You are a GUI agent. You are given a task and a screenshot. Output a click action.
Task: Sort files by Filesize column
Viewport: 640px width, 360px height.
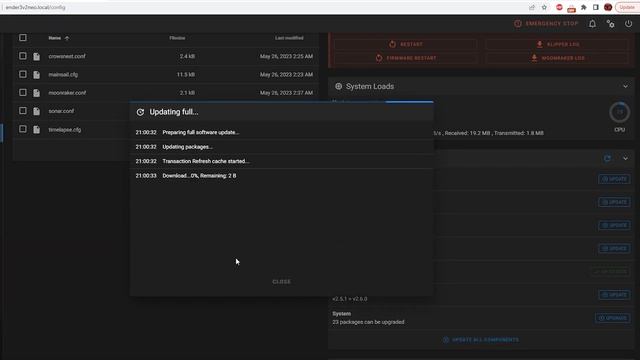(x=177, y=38)
